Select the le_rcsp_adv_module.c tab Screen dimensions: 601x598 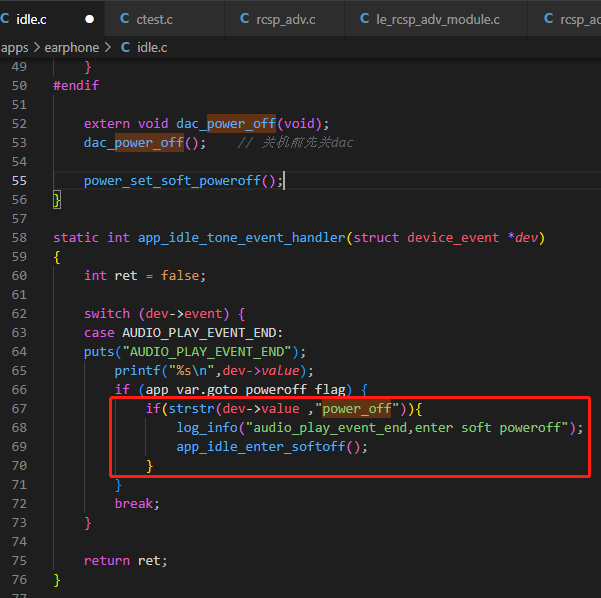[x=436, y=19]
